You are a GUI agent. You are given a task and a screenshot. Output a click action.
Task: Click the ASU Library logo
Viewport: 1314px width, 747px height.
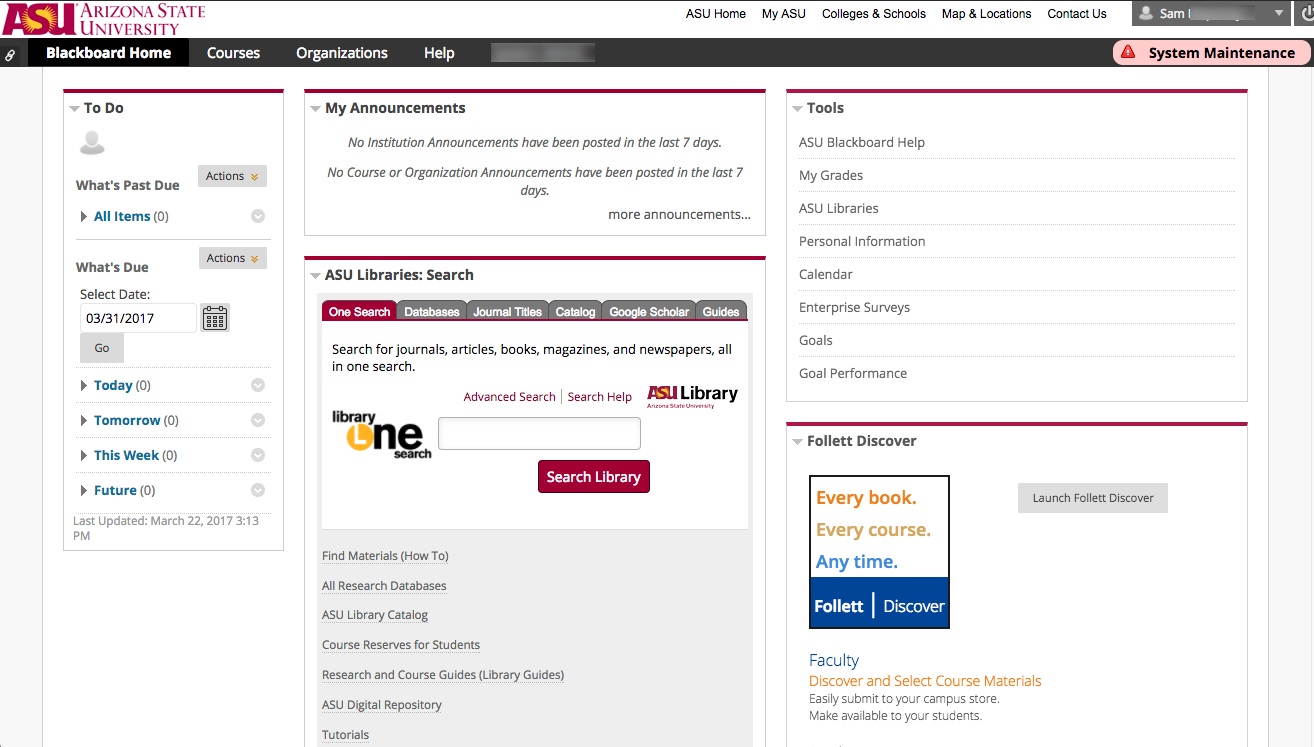click(692, 396)
